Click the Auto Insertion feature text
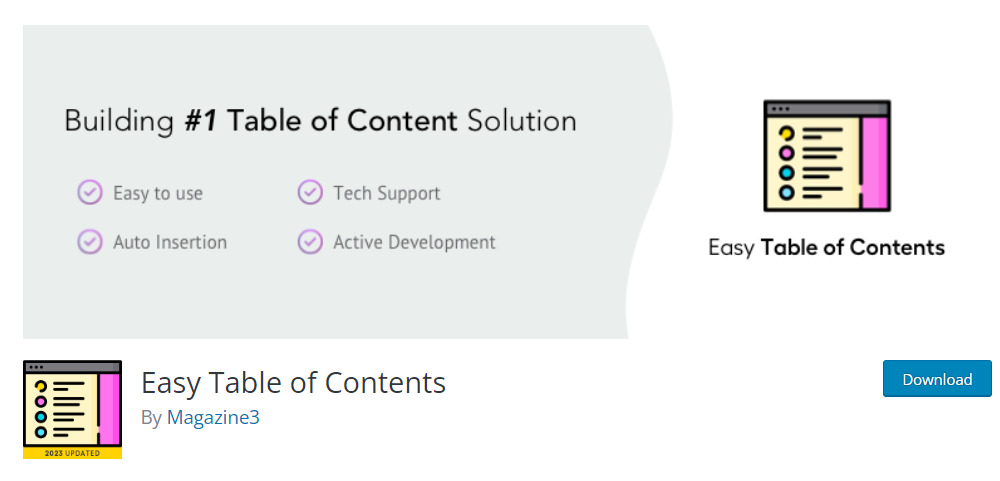 [170, 242]
